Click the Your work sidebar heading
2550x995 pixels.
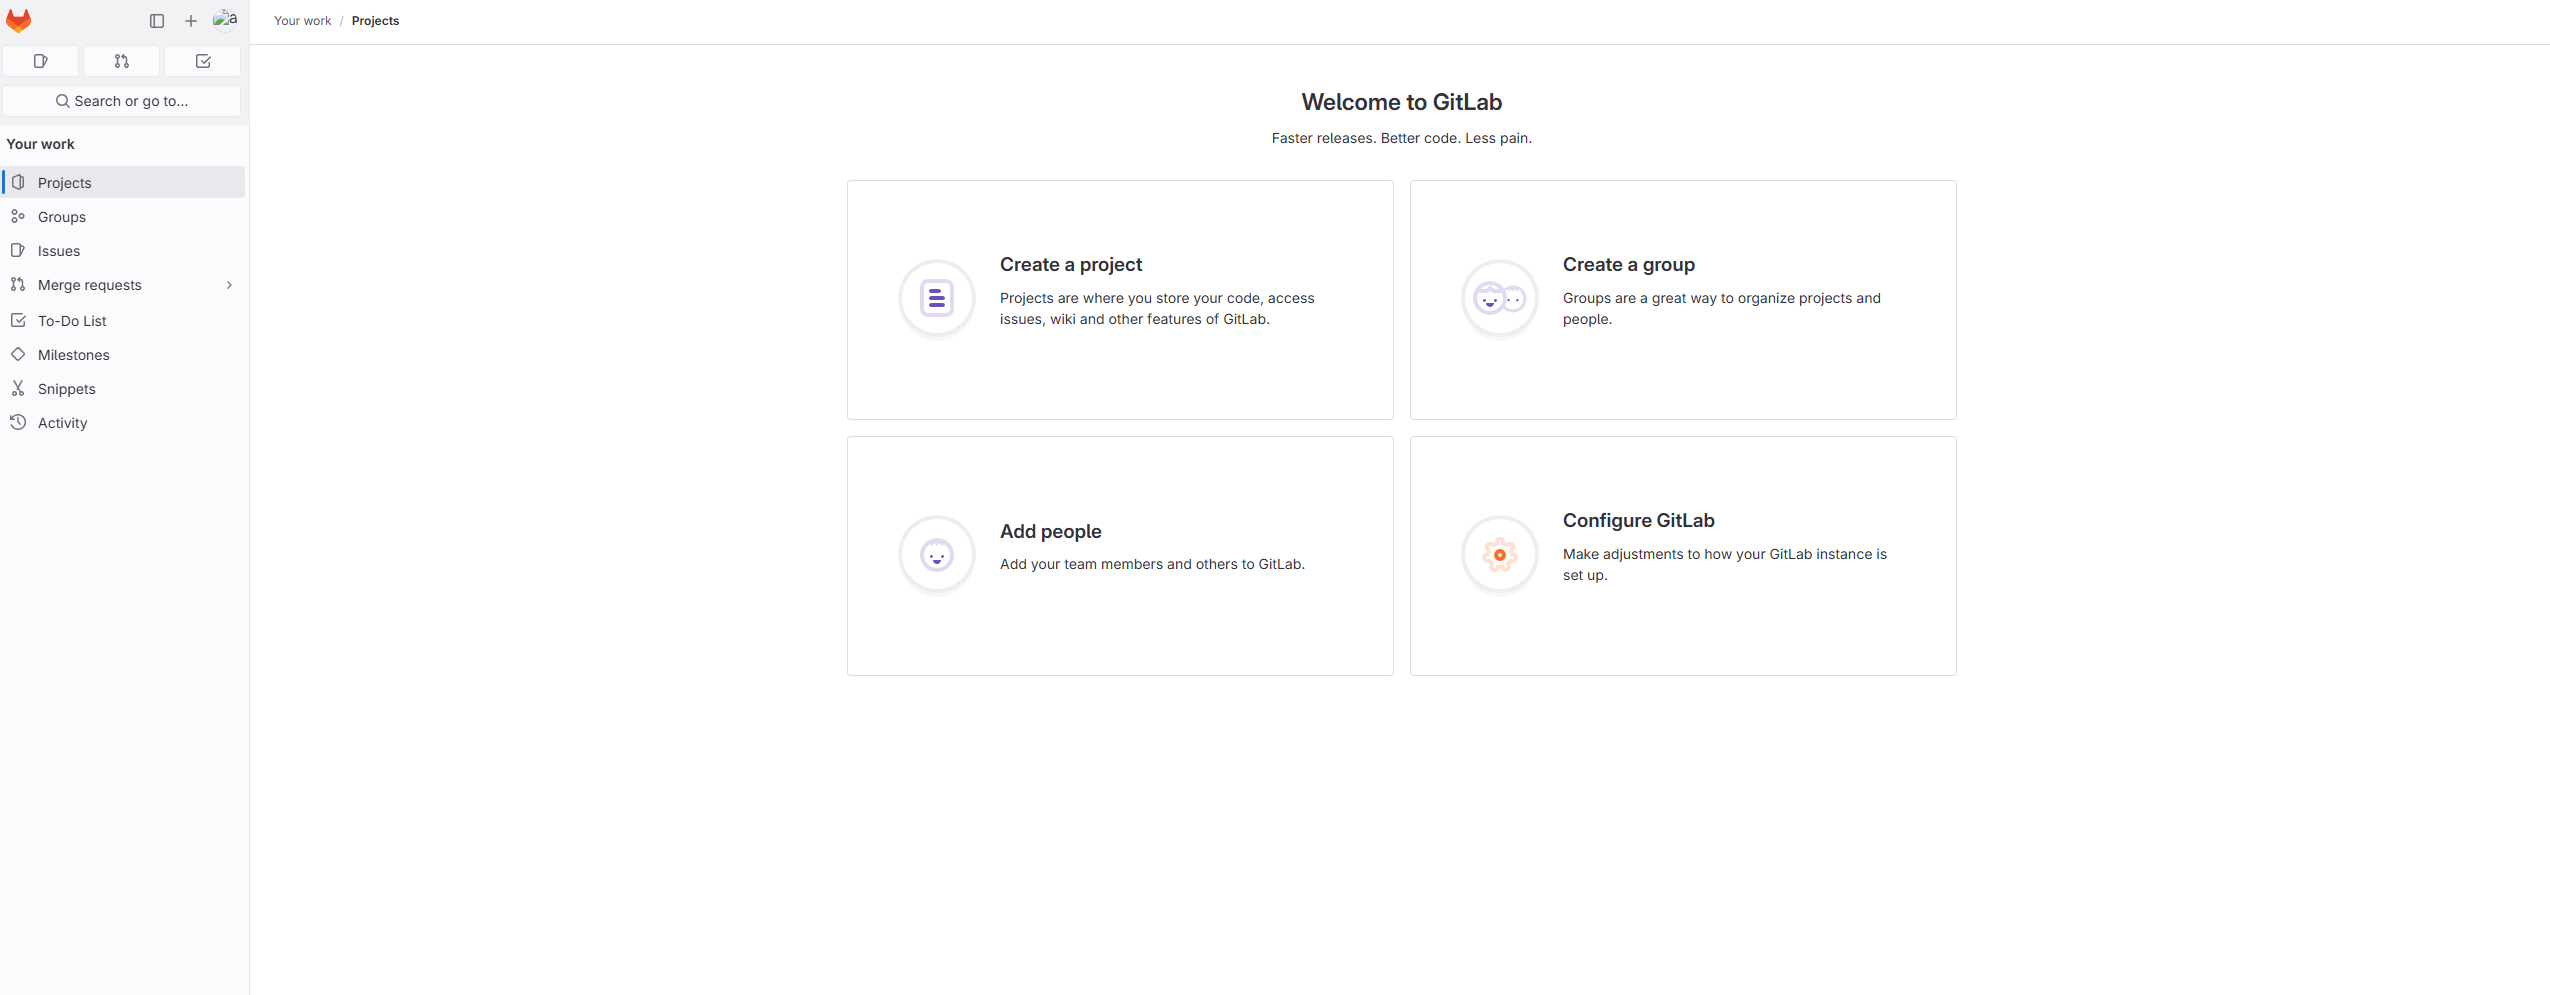click(x=40, y=144)
